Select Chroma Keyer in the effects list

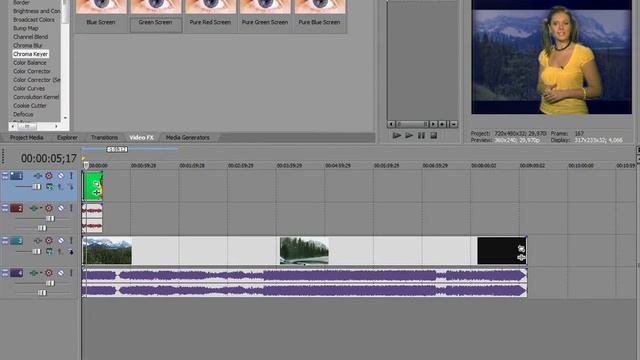point(31,54)
